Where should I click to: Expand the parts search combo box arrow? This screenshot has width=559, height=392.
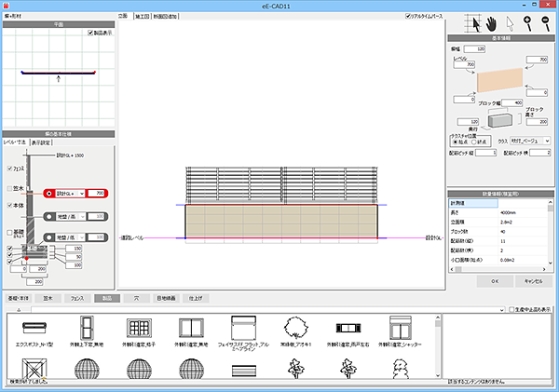[x=502, y=310]
